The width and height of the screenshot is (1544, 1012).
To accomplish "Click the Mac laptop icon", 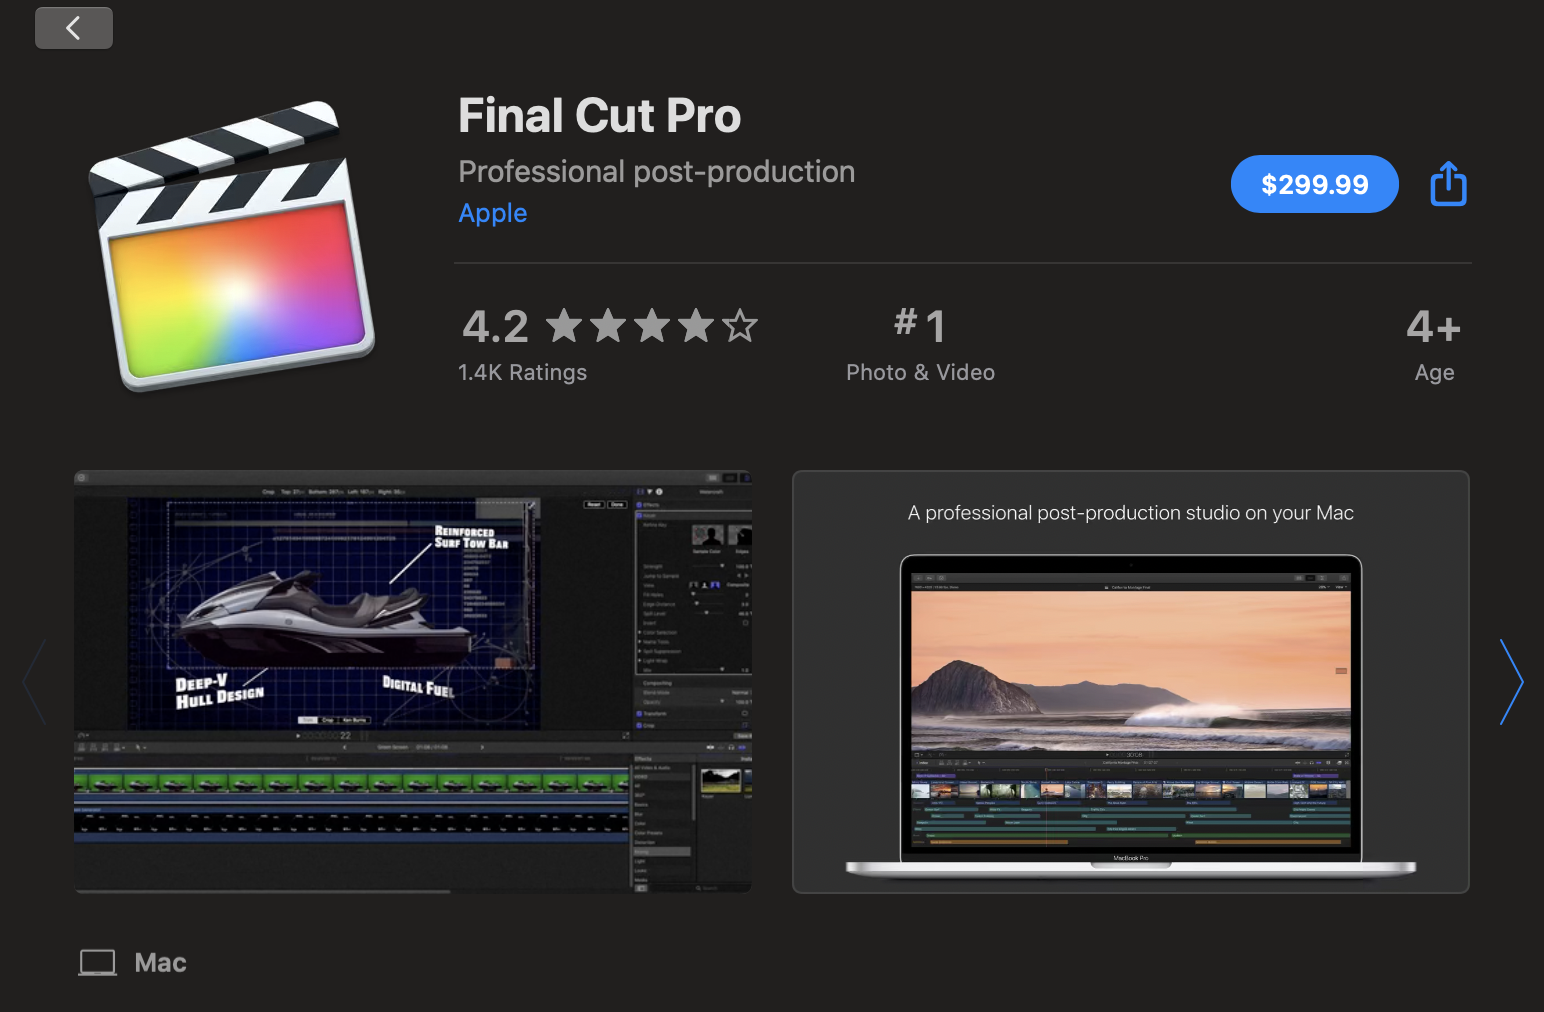I will click(x=98, y=963).
